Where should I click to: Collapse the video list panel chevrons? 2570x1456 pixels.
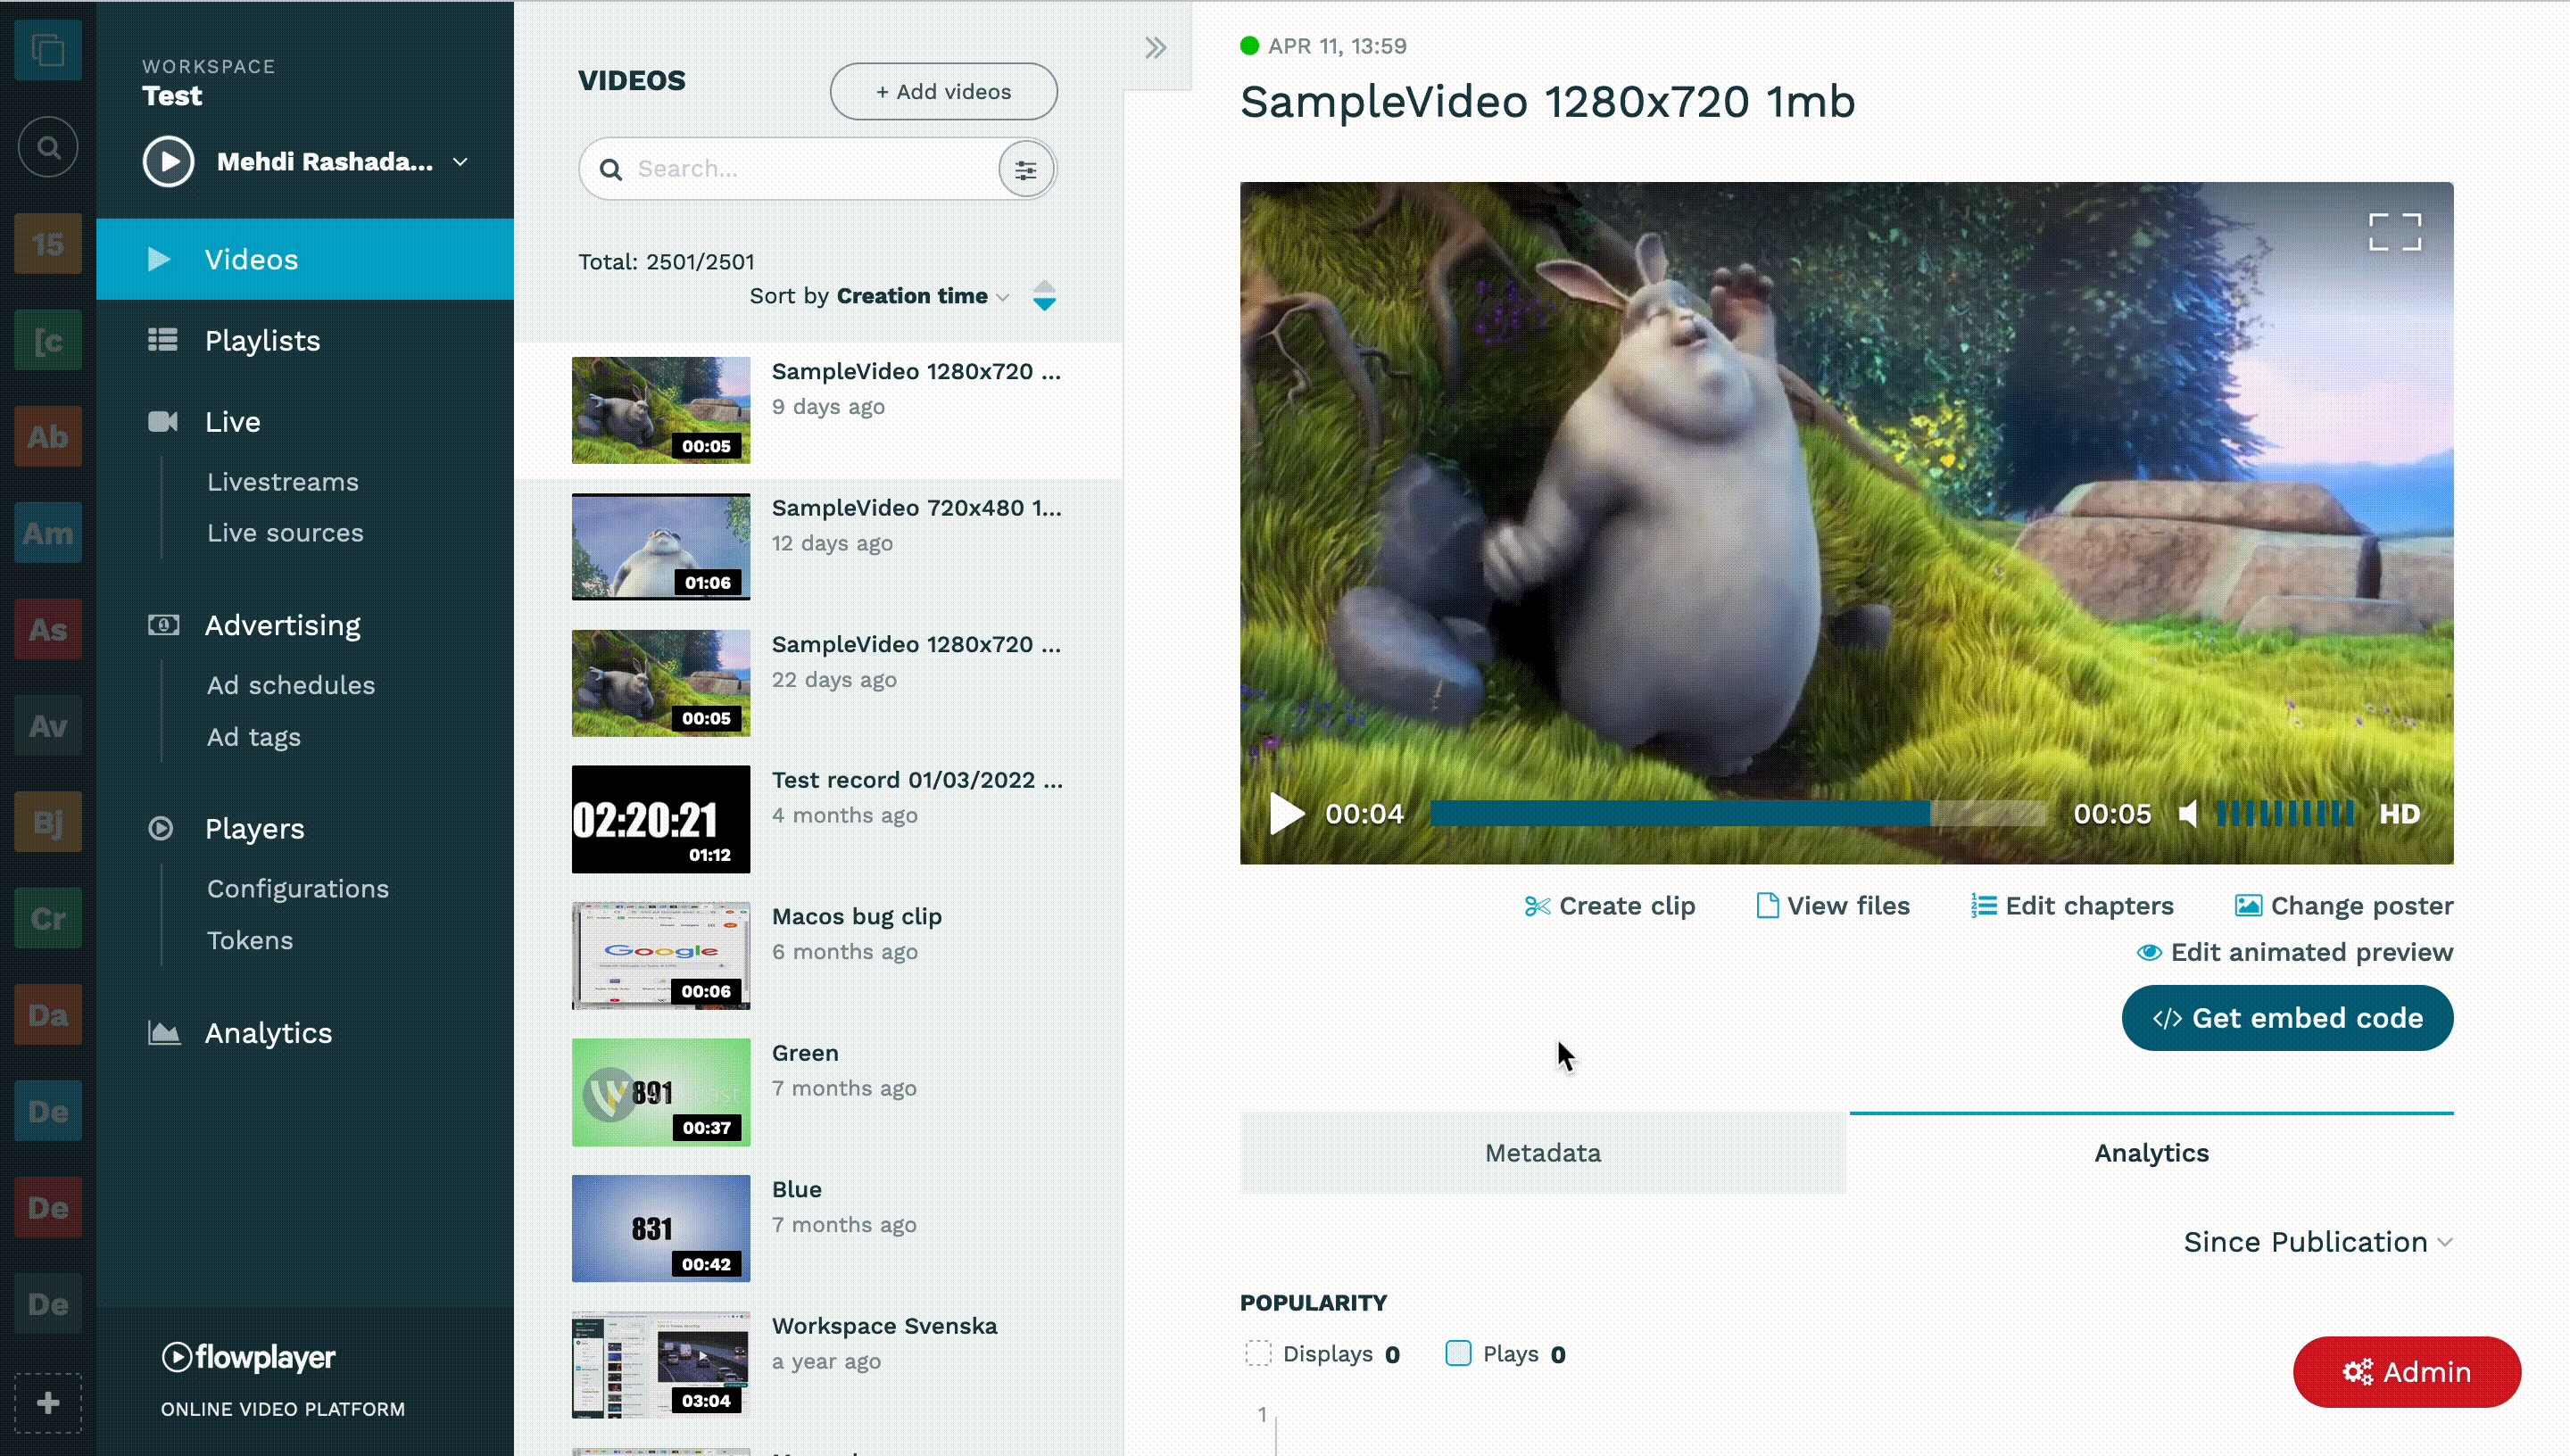click(x=1155, y=47)
